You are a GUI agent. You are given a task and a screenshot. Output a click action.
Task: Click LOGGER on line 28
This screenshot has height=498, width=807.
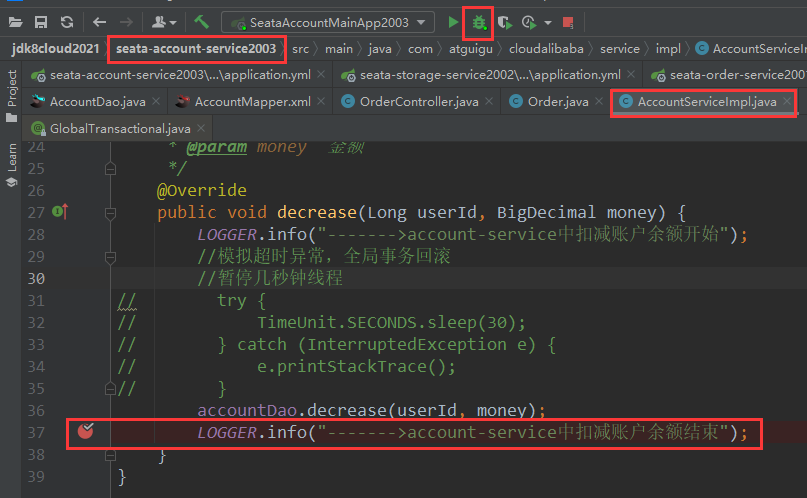pyautogui.click(x=227, y=235)
